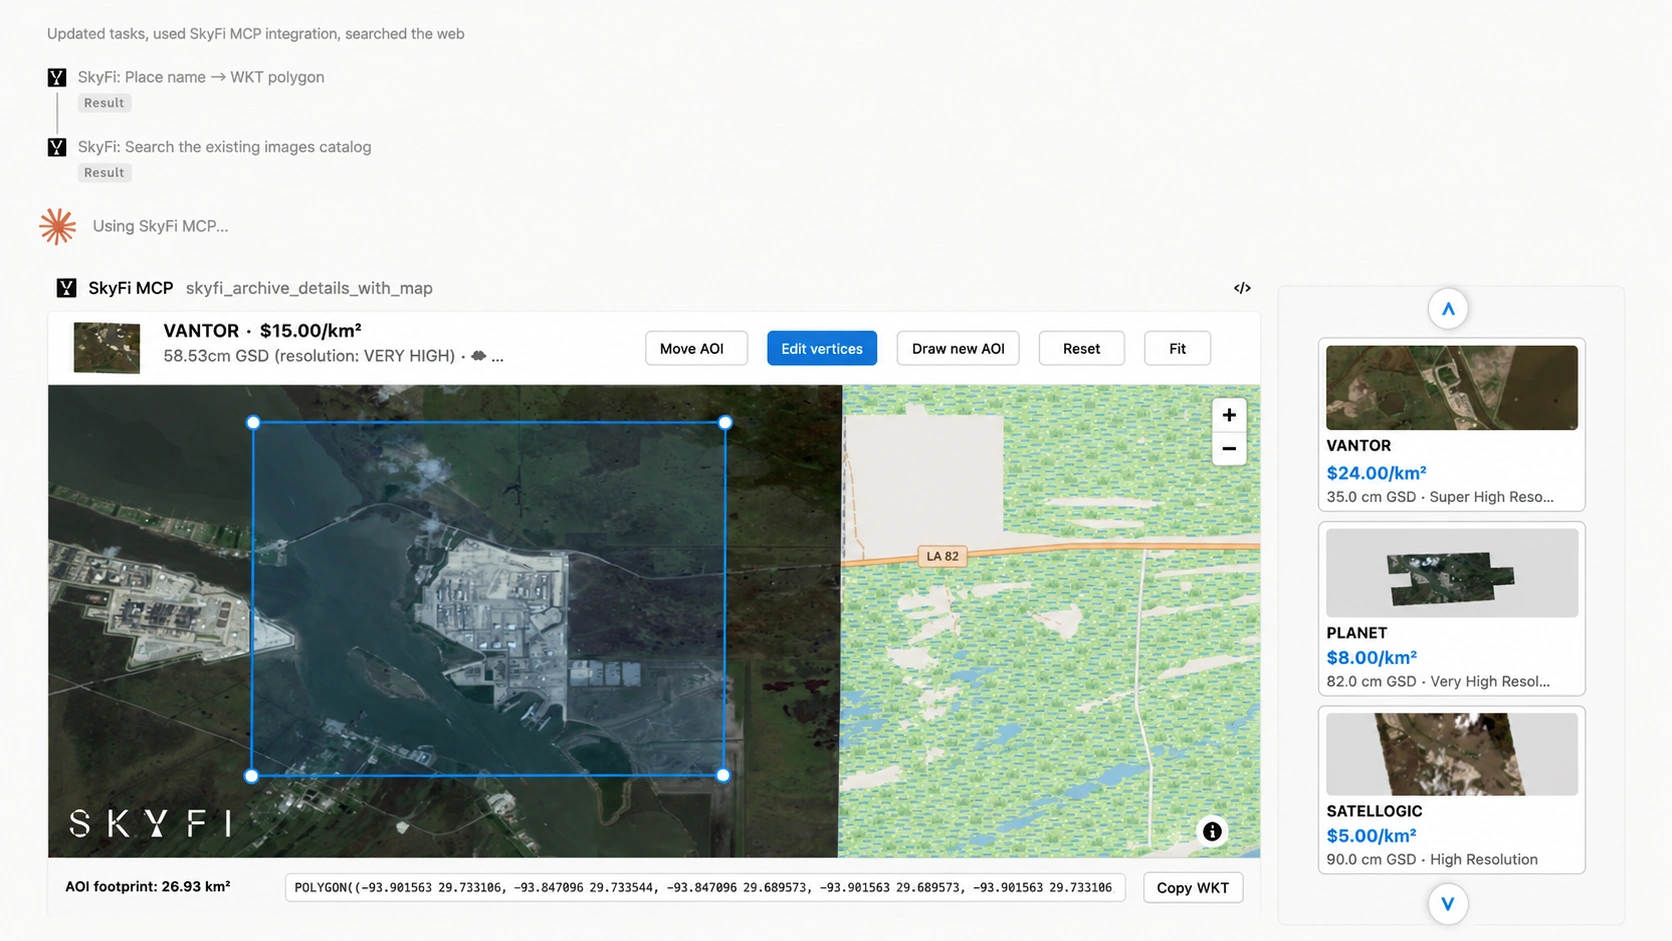Click 'SkyFi: Place name → WKT polygon' text

click(x=201, y=77)
